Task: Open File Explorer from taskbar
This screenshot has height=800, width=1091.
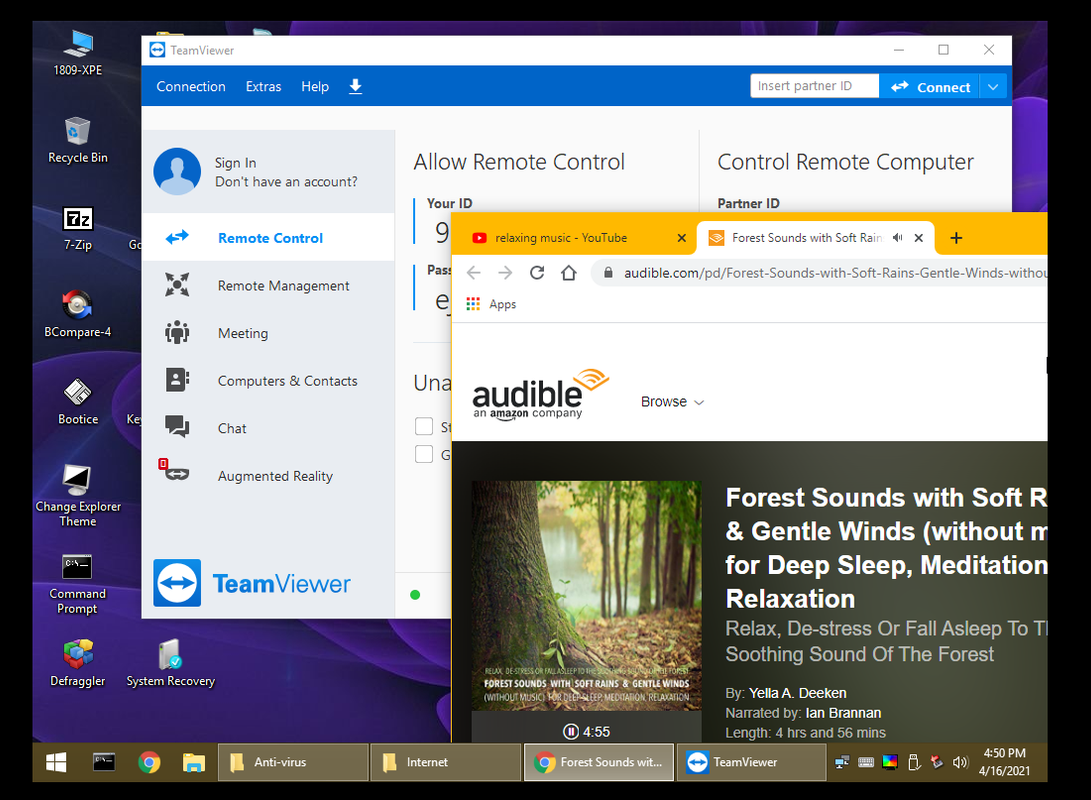Action: pos(193,762)
